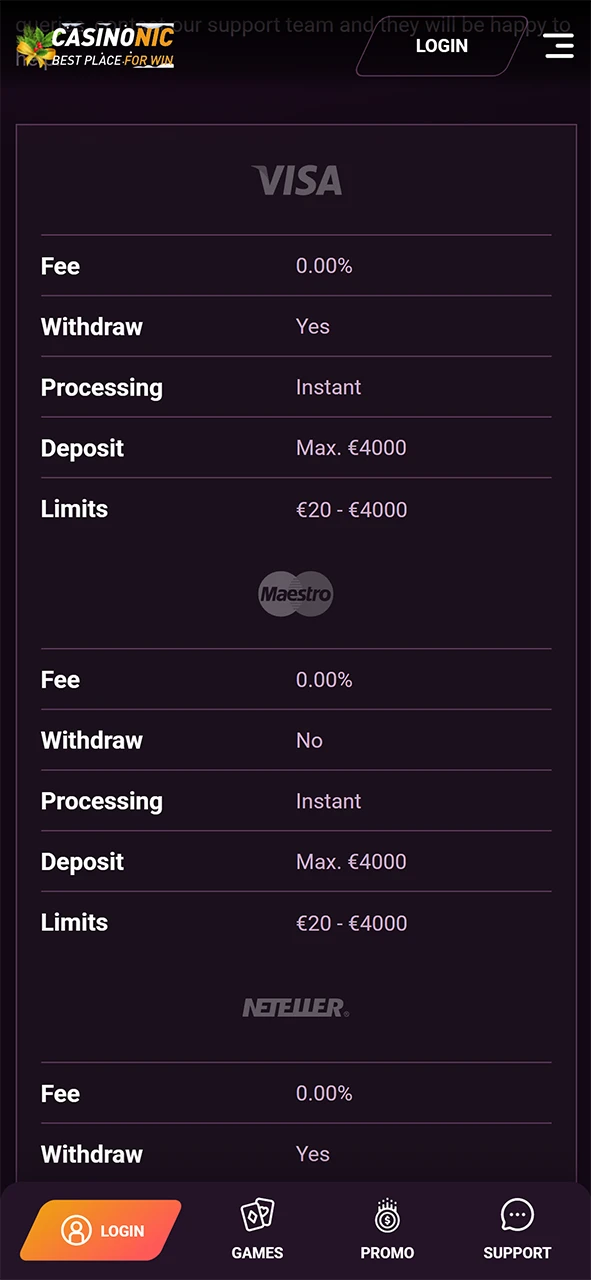Click the Deposit Max €4000 value under VISA
The image size is (591, 1280).
[351, 448]
